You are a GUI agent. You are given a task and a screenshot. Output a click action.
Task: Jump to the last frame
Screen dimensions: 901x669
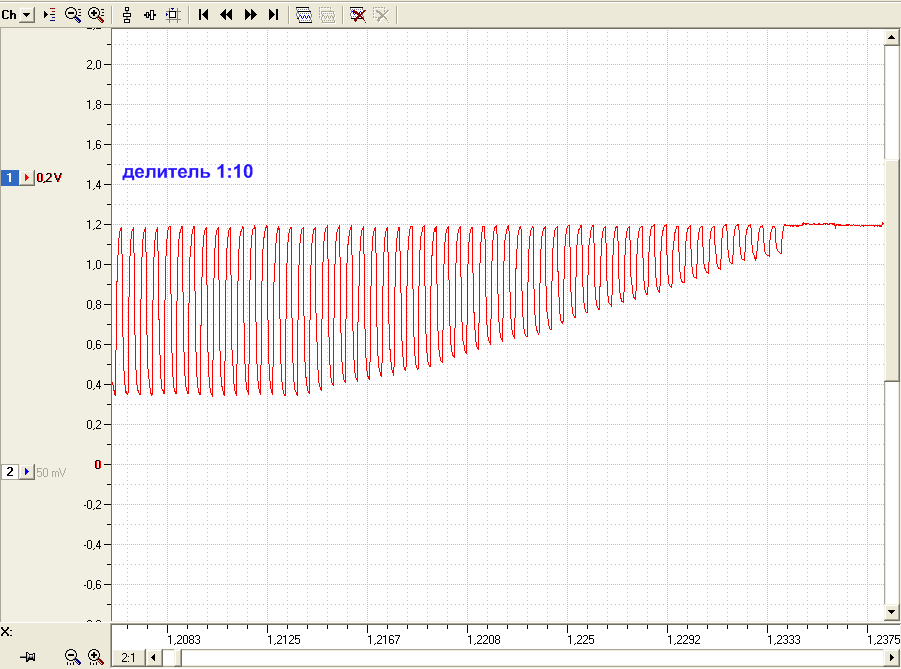tap(274, 15)
